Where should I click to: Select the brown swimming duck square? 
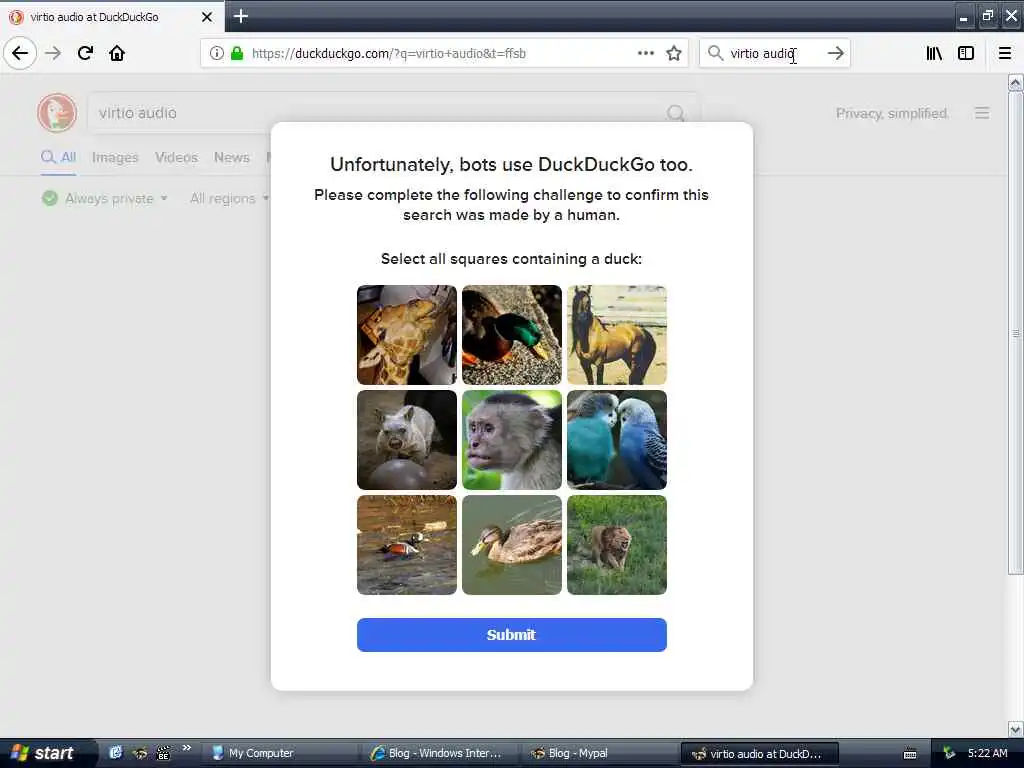[x=512, y=545]
